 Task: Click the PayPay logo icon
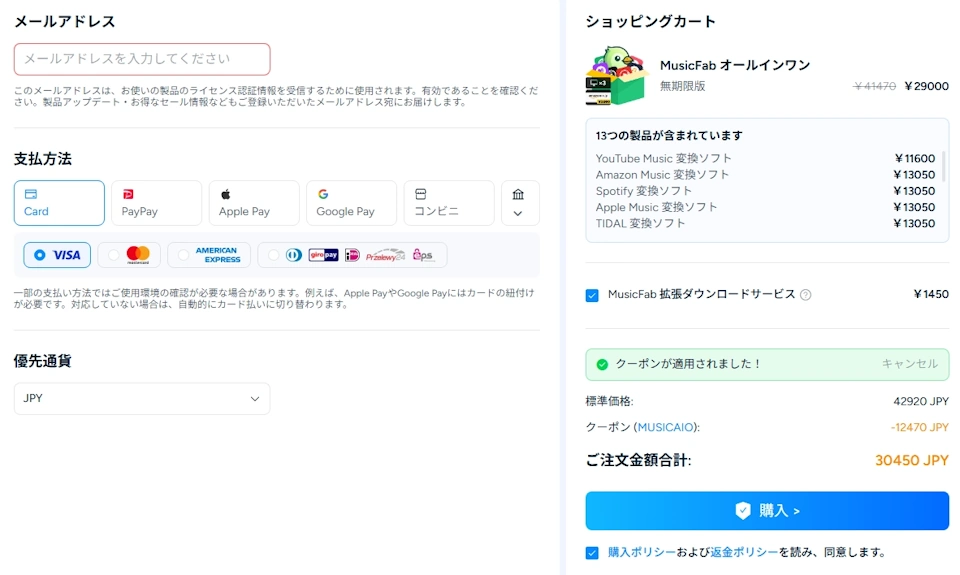128,194
